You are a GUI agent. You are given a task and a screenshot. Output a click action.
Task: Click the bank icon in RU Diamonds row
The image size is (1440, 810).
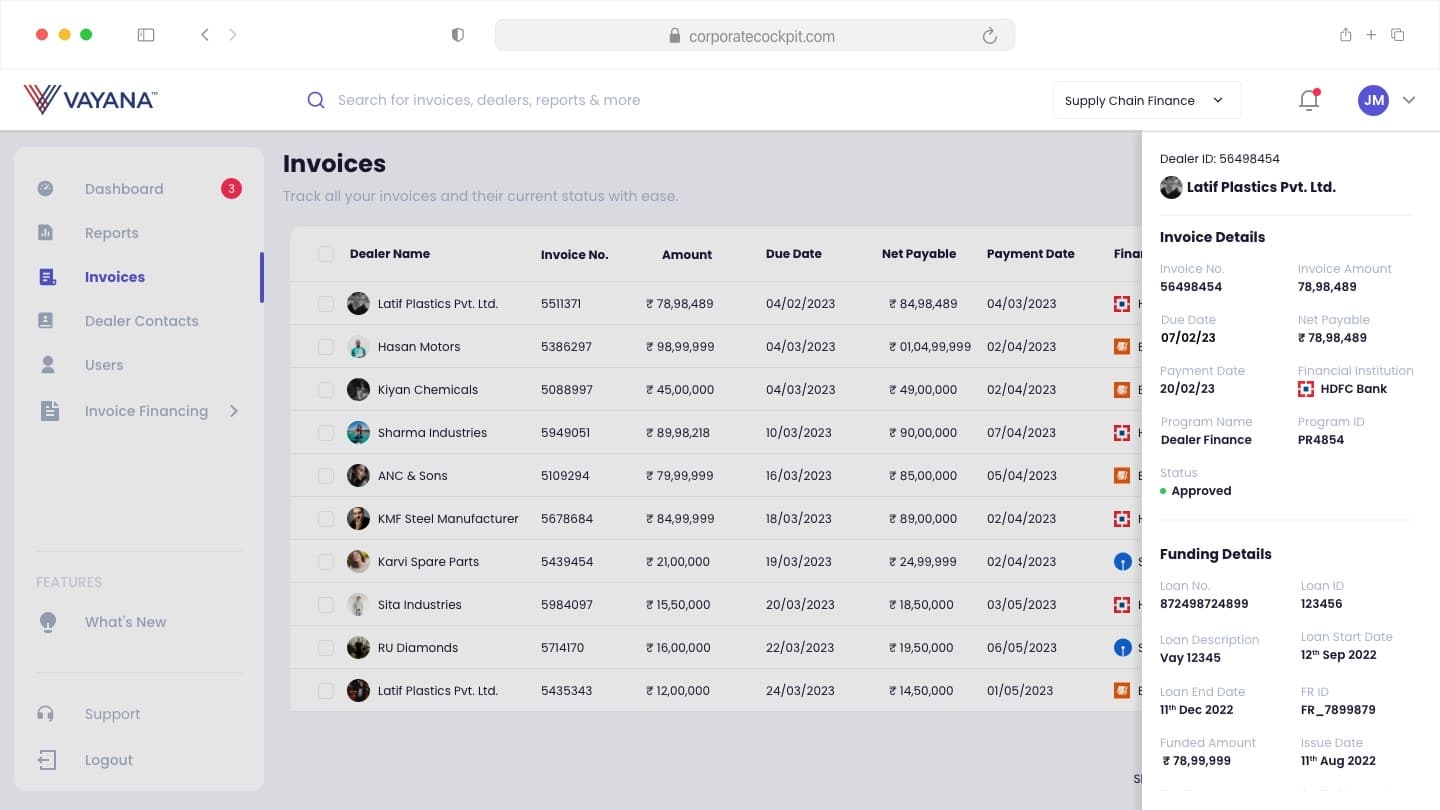point(1122,648)
